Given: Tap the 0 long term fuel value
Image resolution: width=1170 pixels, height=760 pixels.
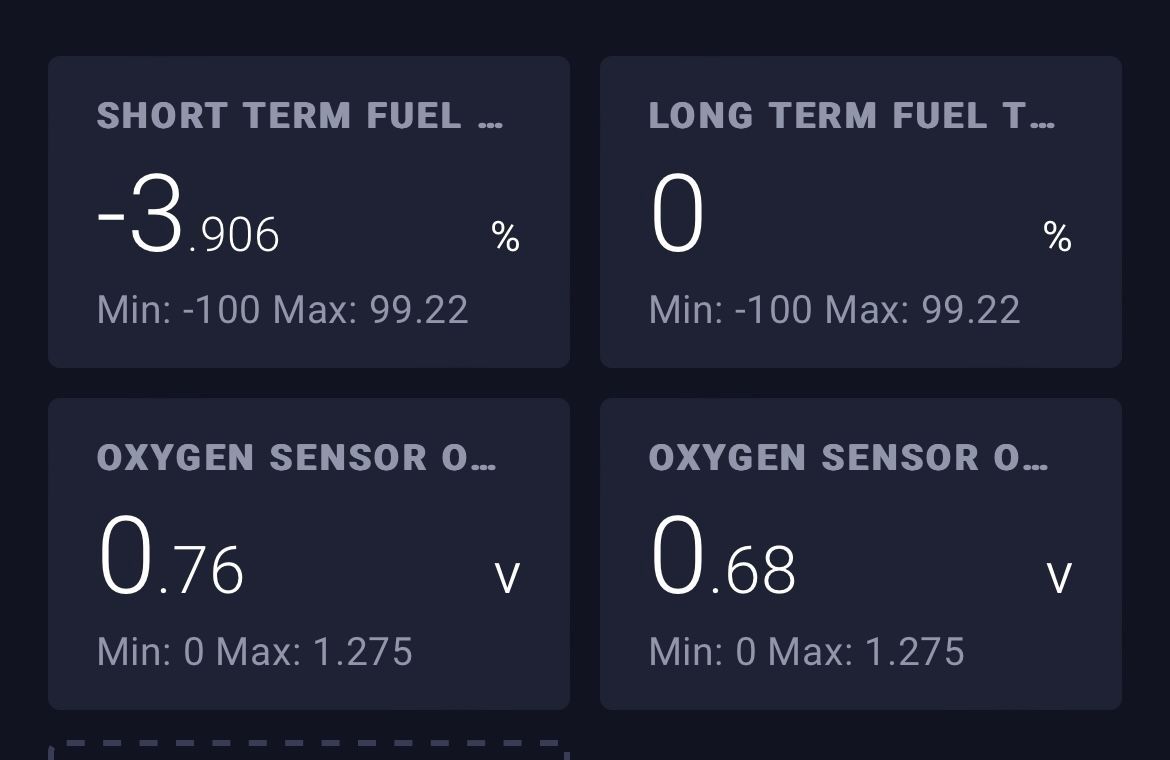Looking at the screenshot, I should (677, 215).
